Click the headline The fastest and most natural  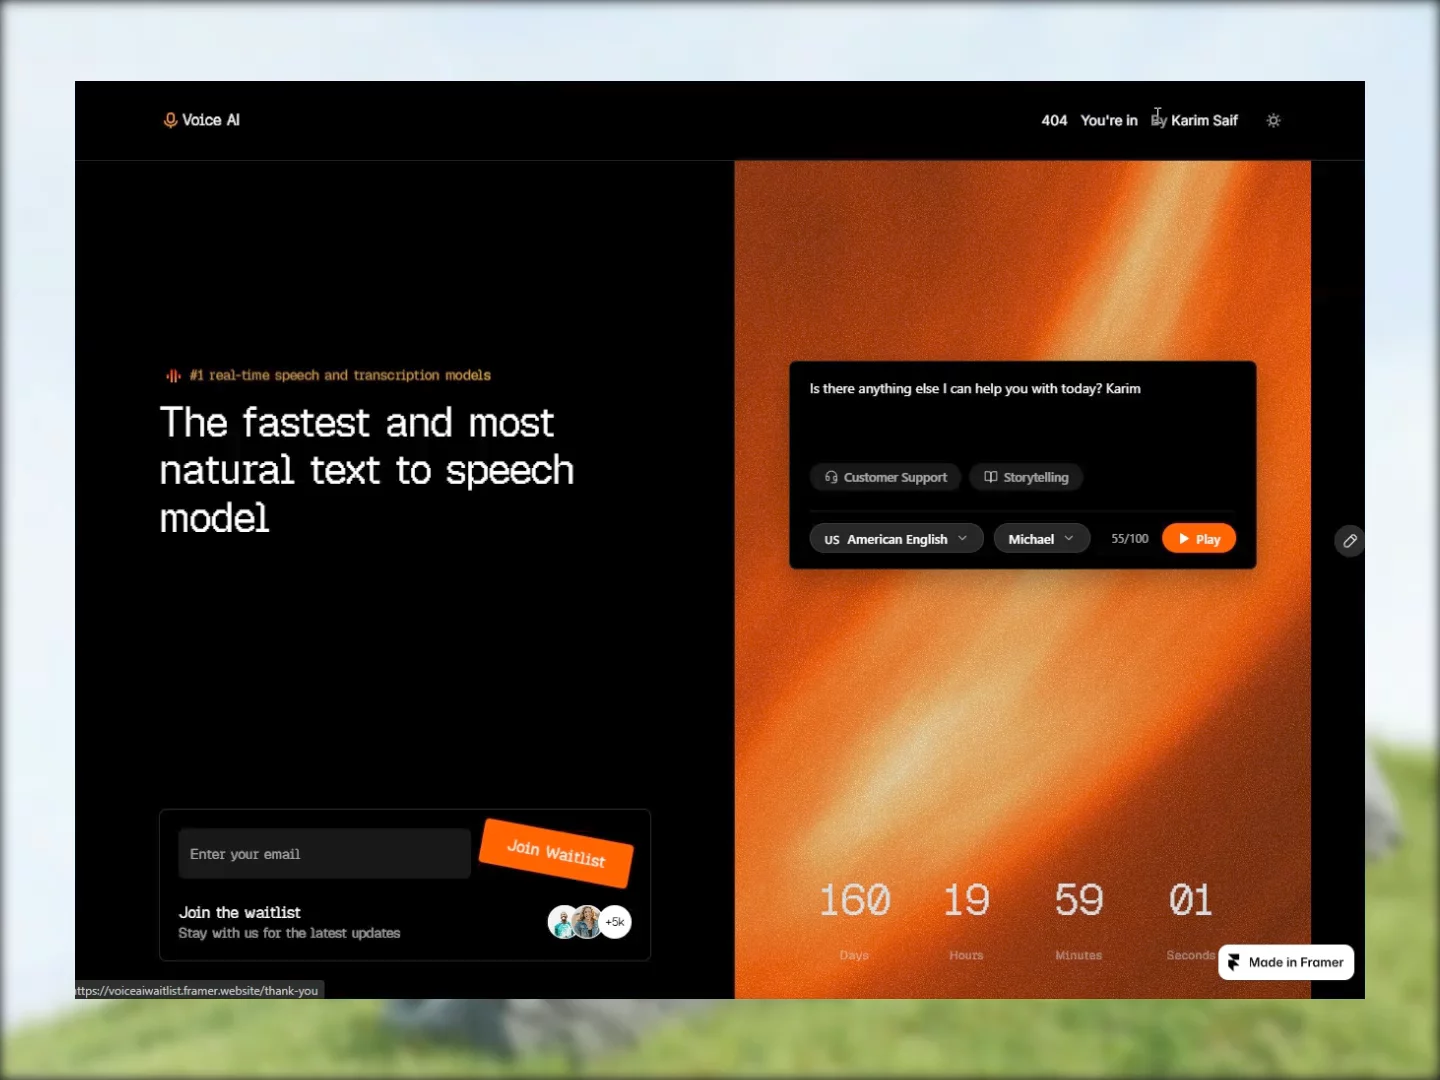pyautogui.click(x=367, y=470)
